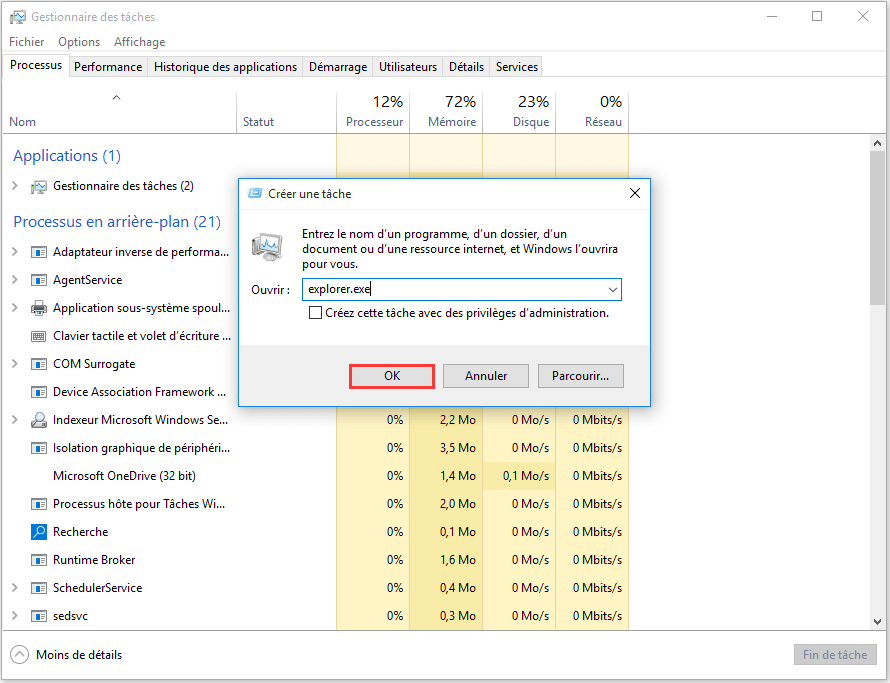Click the Nom sort arrow indicator
Viewport: 890px width, 683px height.
tap(116, 99)
